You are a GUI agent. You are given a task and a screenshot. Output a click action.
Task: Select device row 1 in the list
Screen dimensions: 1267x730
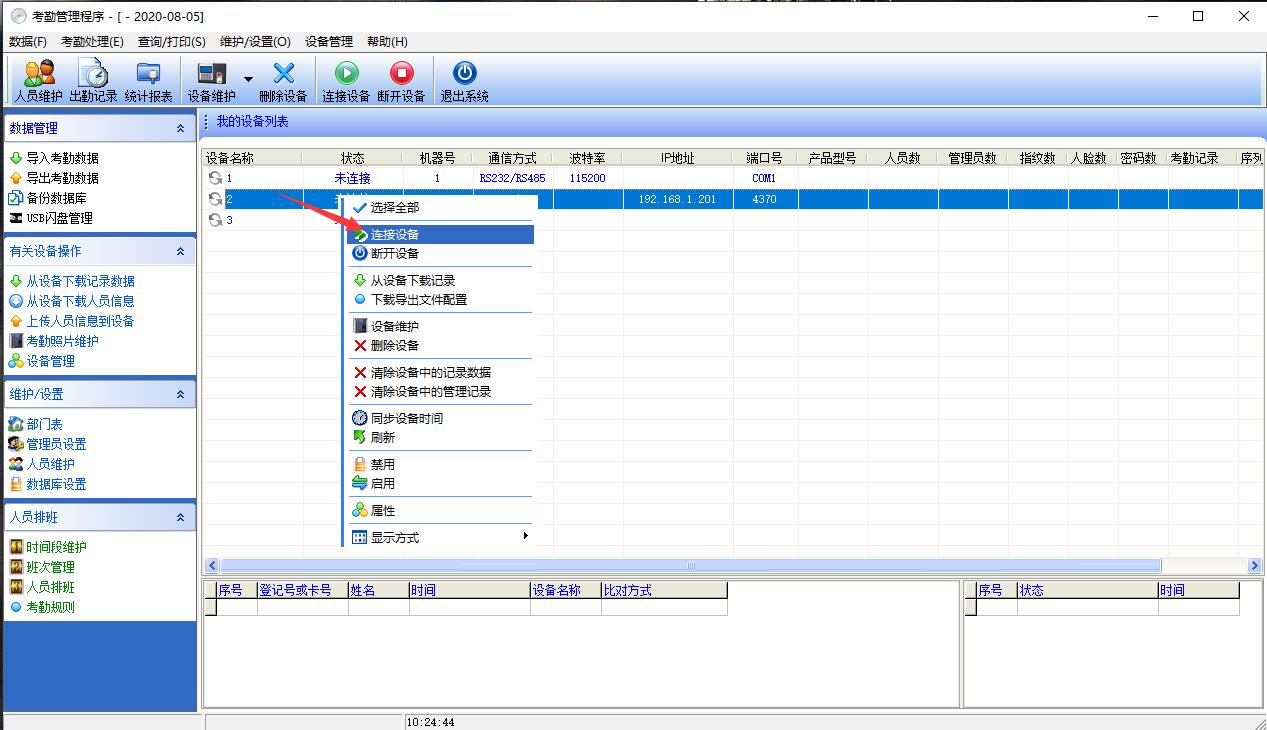click(x=260, y=178)
